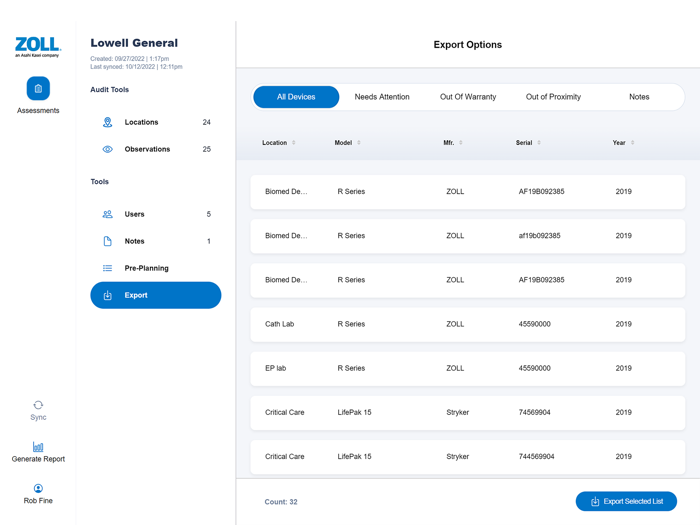This screenshot has width=700, height=525.
Task: Click year 2019 in Cath Lab row
Action: 623,324
